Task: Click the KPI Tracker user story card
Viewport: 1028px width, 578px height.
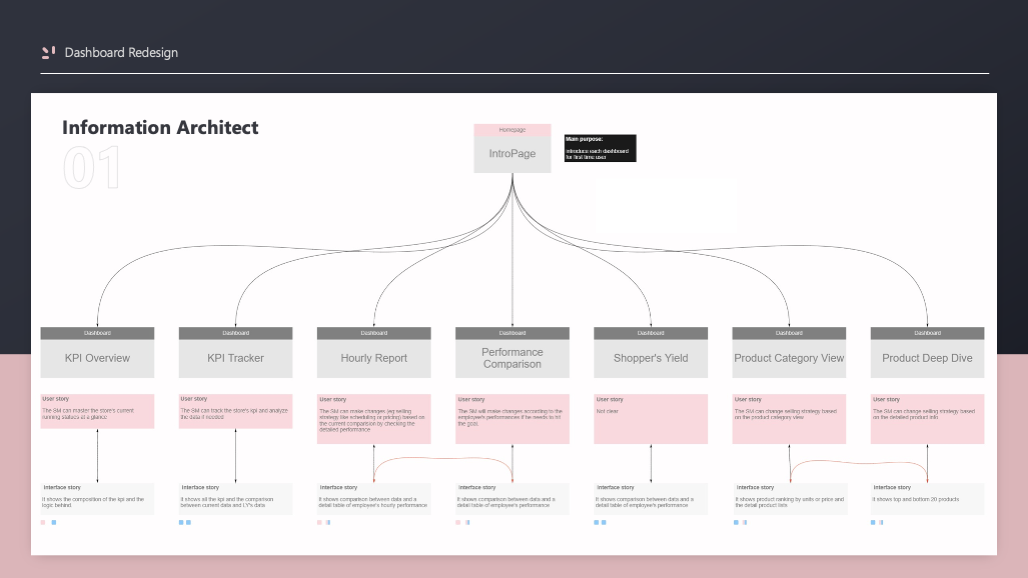Action: (x=236, y=411)
